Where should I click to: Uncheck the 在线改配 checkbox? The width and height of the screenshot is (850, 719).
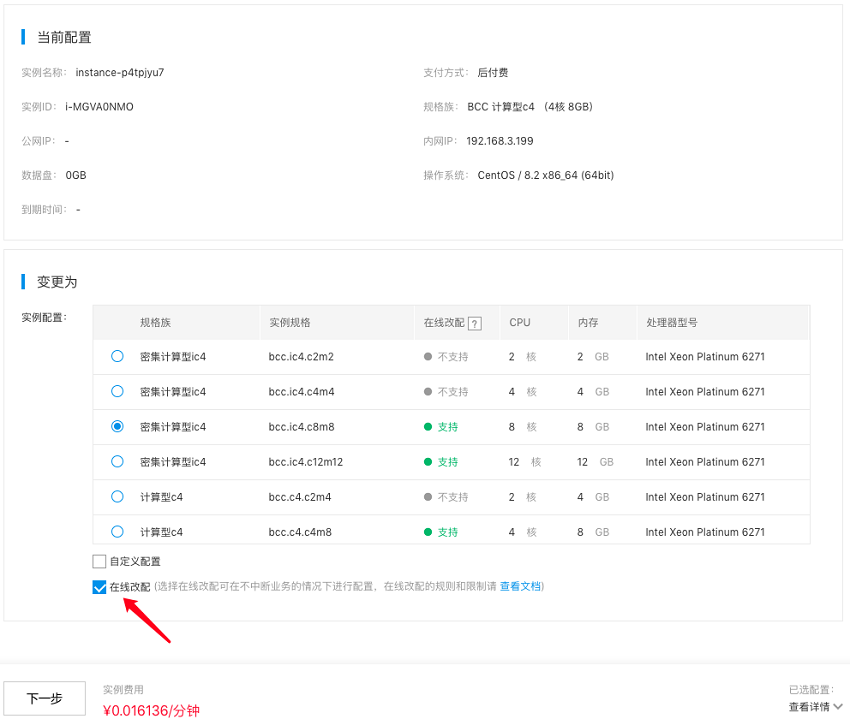[x=99, y=587]
